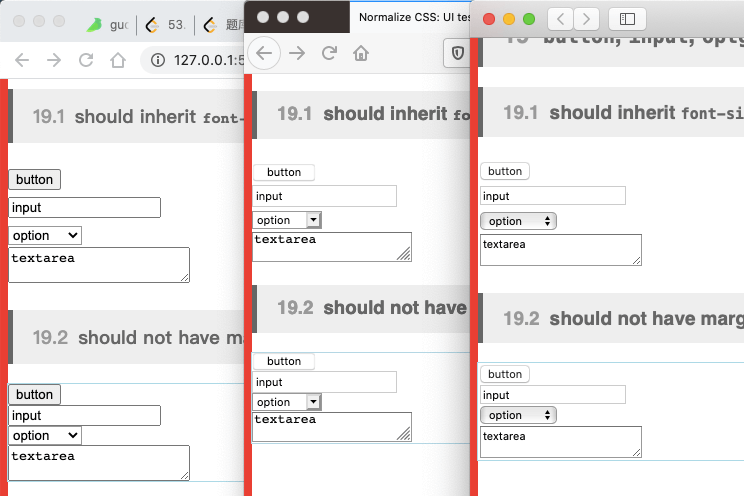
Task: Click Chrome's home icon
Action: (x=118, y=60)
